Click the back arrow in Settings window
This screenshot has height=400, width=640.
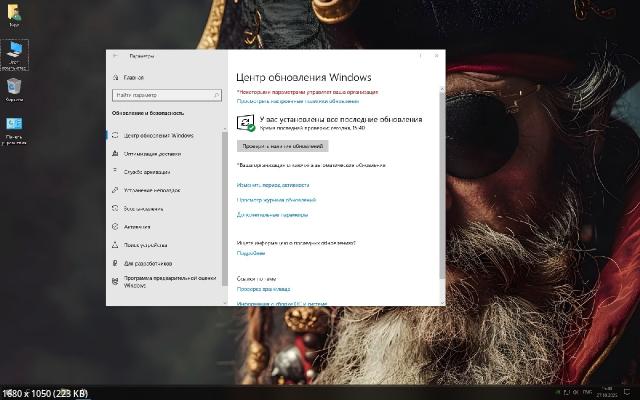point(116,57)
